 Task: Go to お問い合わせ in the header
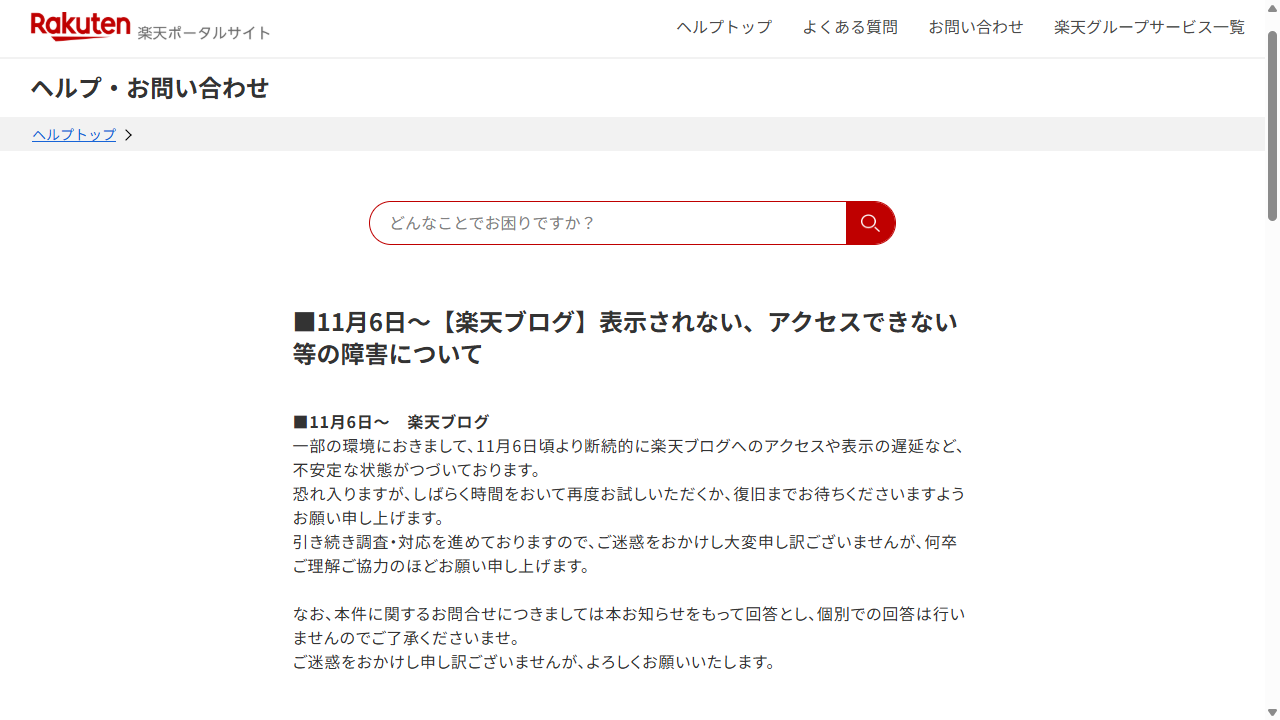(975, 27)
